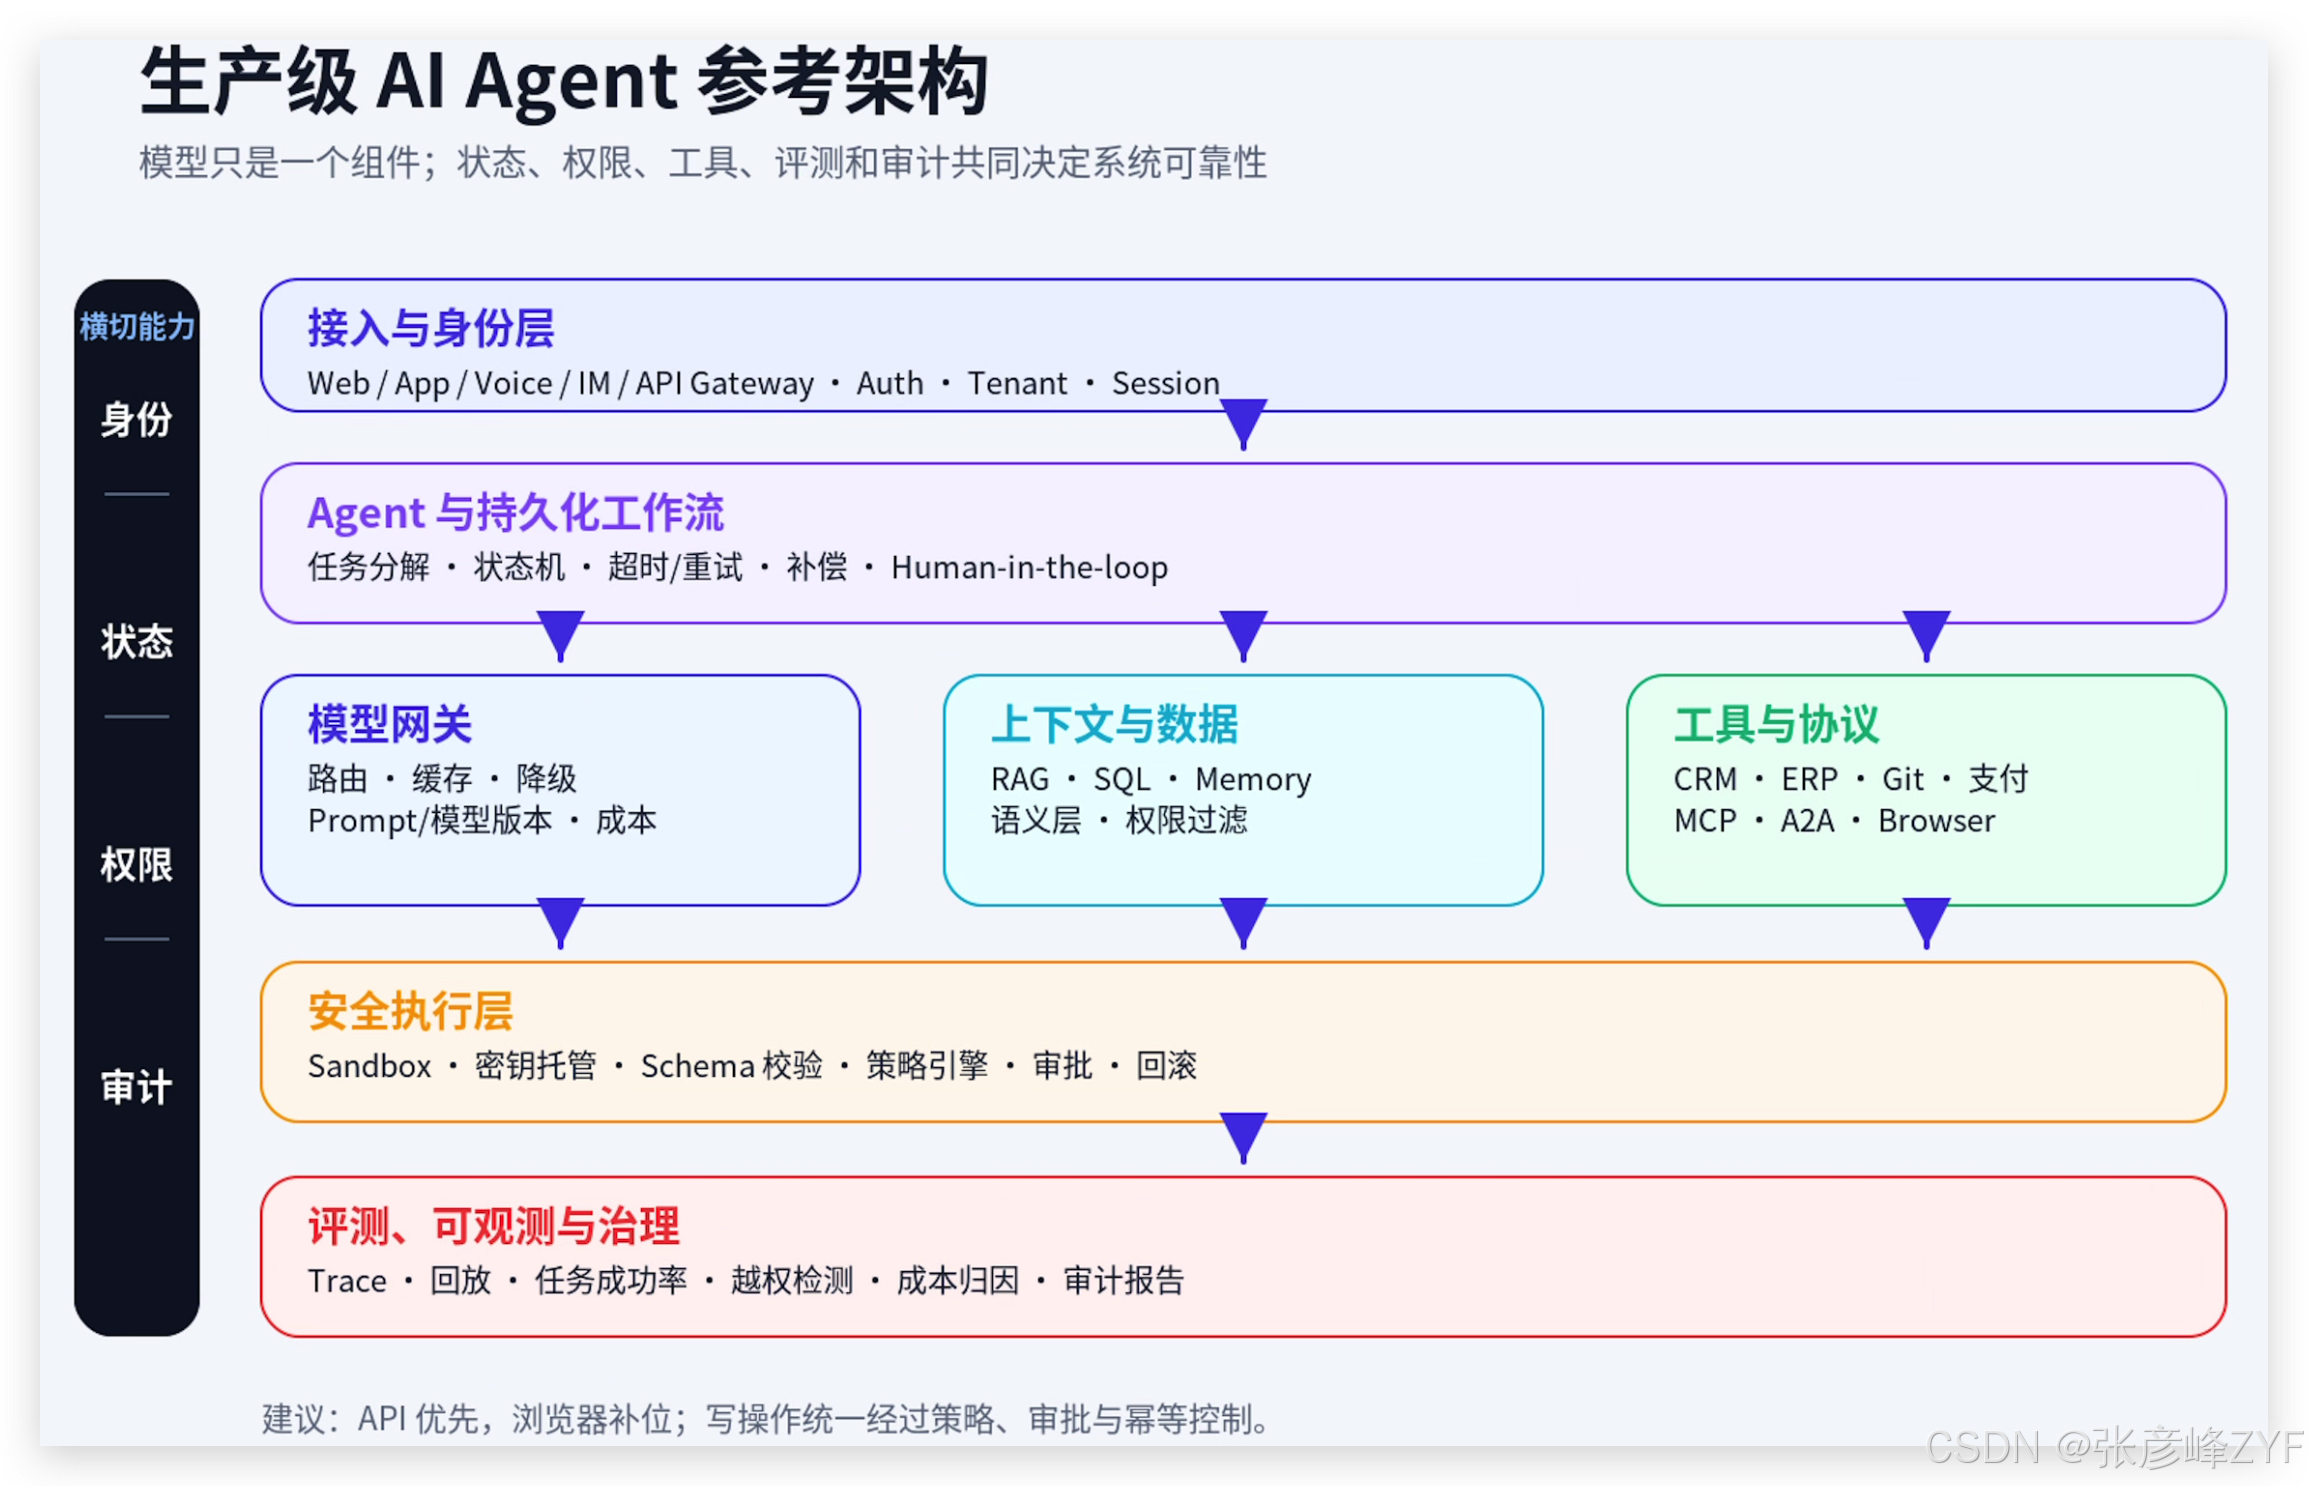Click 审计 in the sidebar
Image resolution: width=2308 pixels, height=1486 pixels.
pos(136,1087)
